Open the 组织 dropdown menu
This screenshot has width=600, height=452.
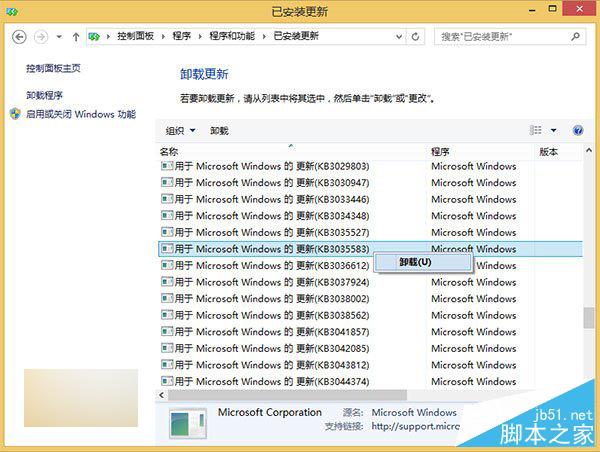[180, 131]
